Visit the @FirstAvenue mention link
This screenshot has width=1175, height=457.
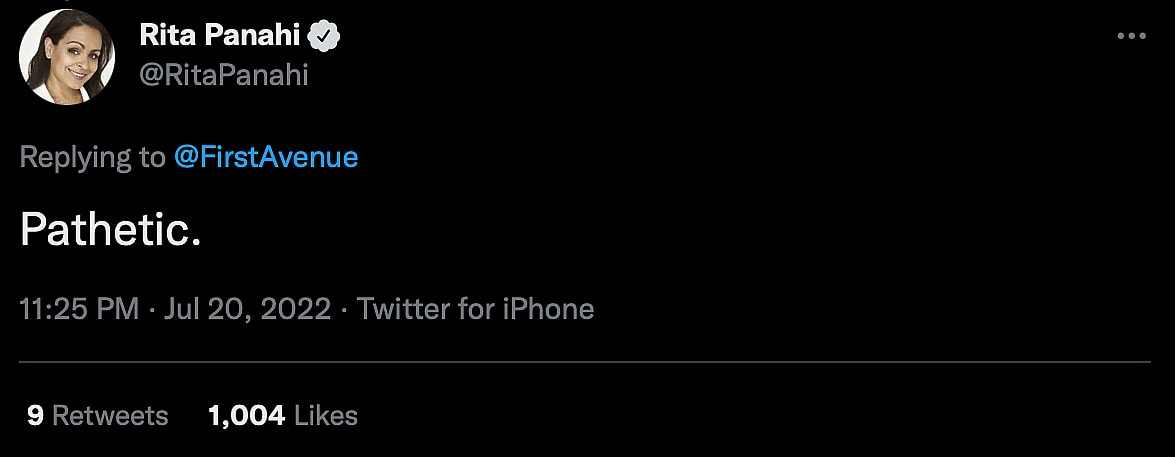click(266, 157)
